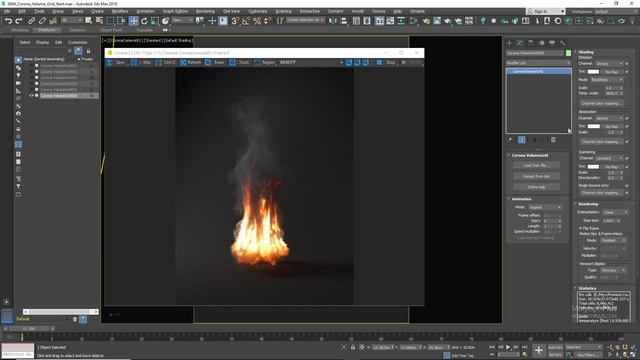Click Save icon in Corona frame buffer
640x360 pixels.
pyautogui.click(x=109, y=62)
